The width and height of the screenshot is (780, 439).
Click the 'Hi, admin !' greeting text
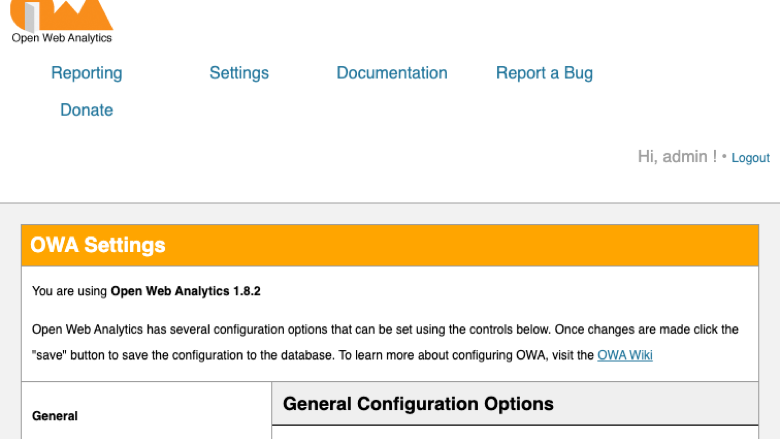[x=677, y=157]
